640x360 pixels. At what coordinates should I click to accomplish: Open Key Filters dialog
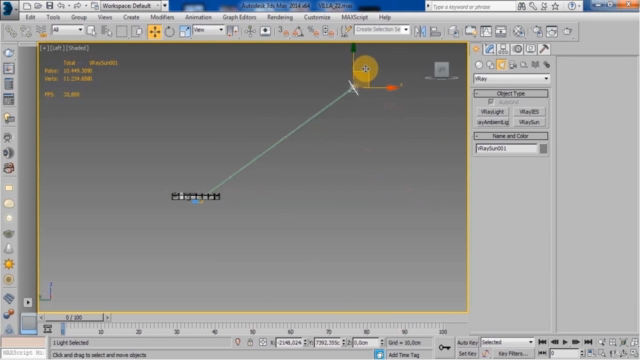513,353
